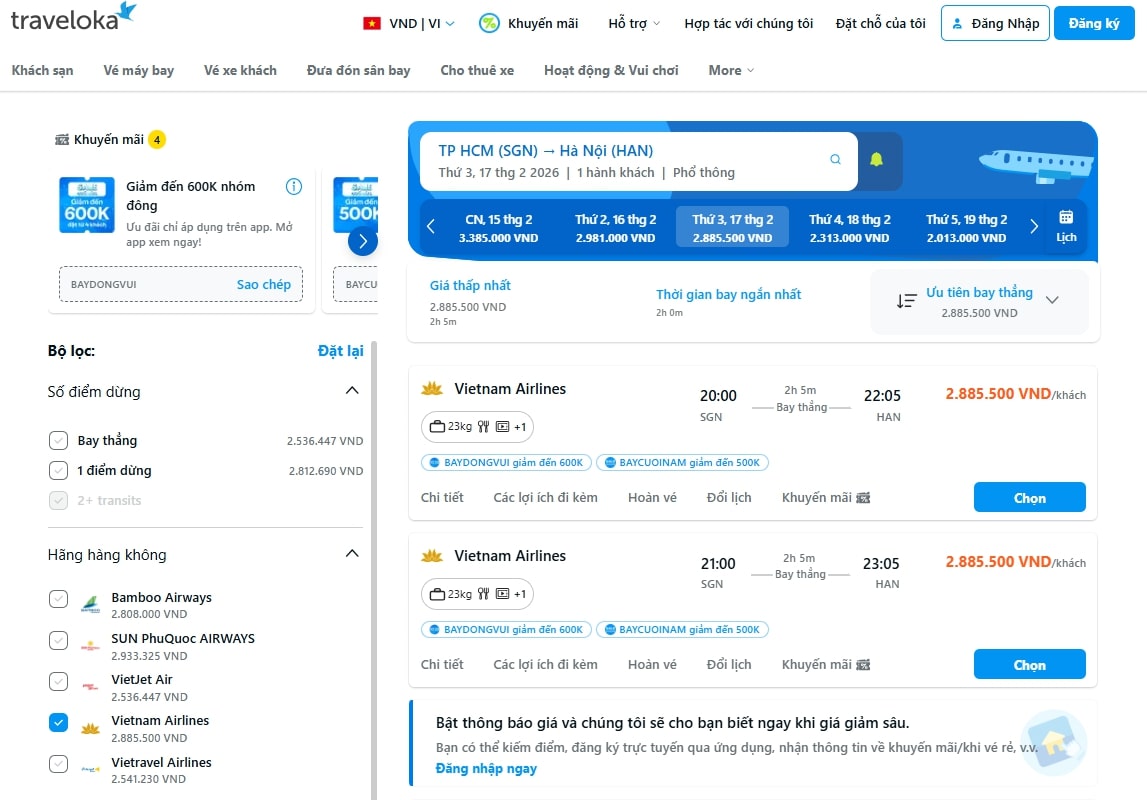Click the search magnifier in the route box

tap(835, 158)
